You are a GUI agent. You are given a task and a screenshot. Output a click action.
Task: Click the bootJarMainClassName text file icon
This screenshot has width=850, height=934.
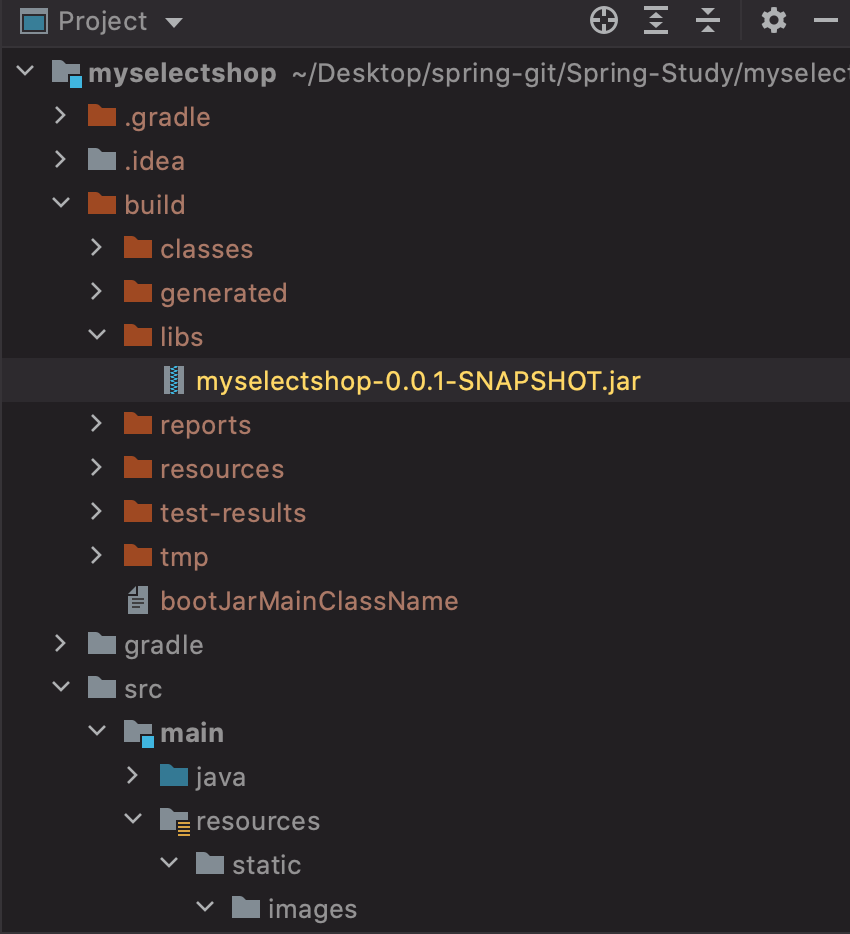(138, 600)
